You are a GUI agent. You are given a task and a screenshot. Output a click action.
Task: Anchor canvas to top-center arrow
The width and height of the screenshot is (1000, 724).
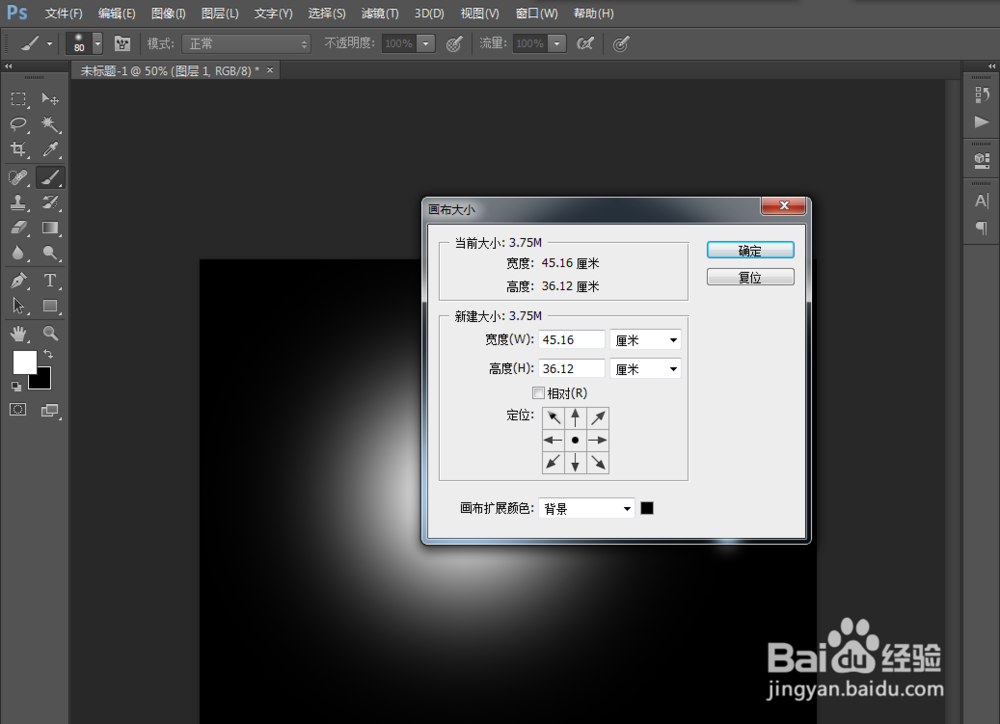[575, 418]
